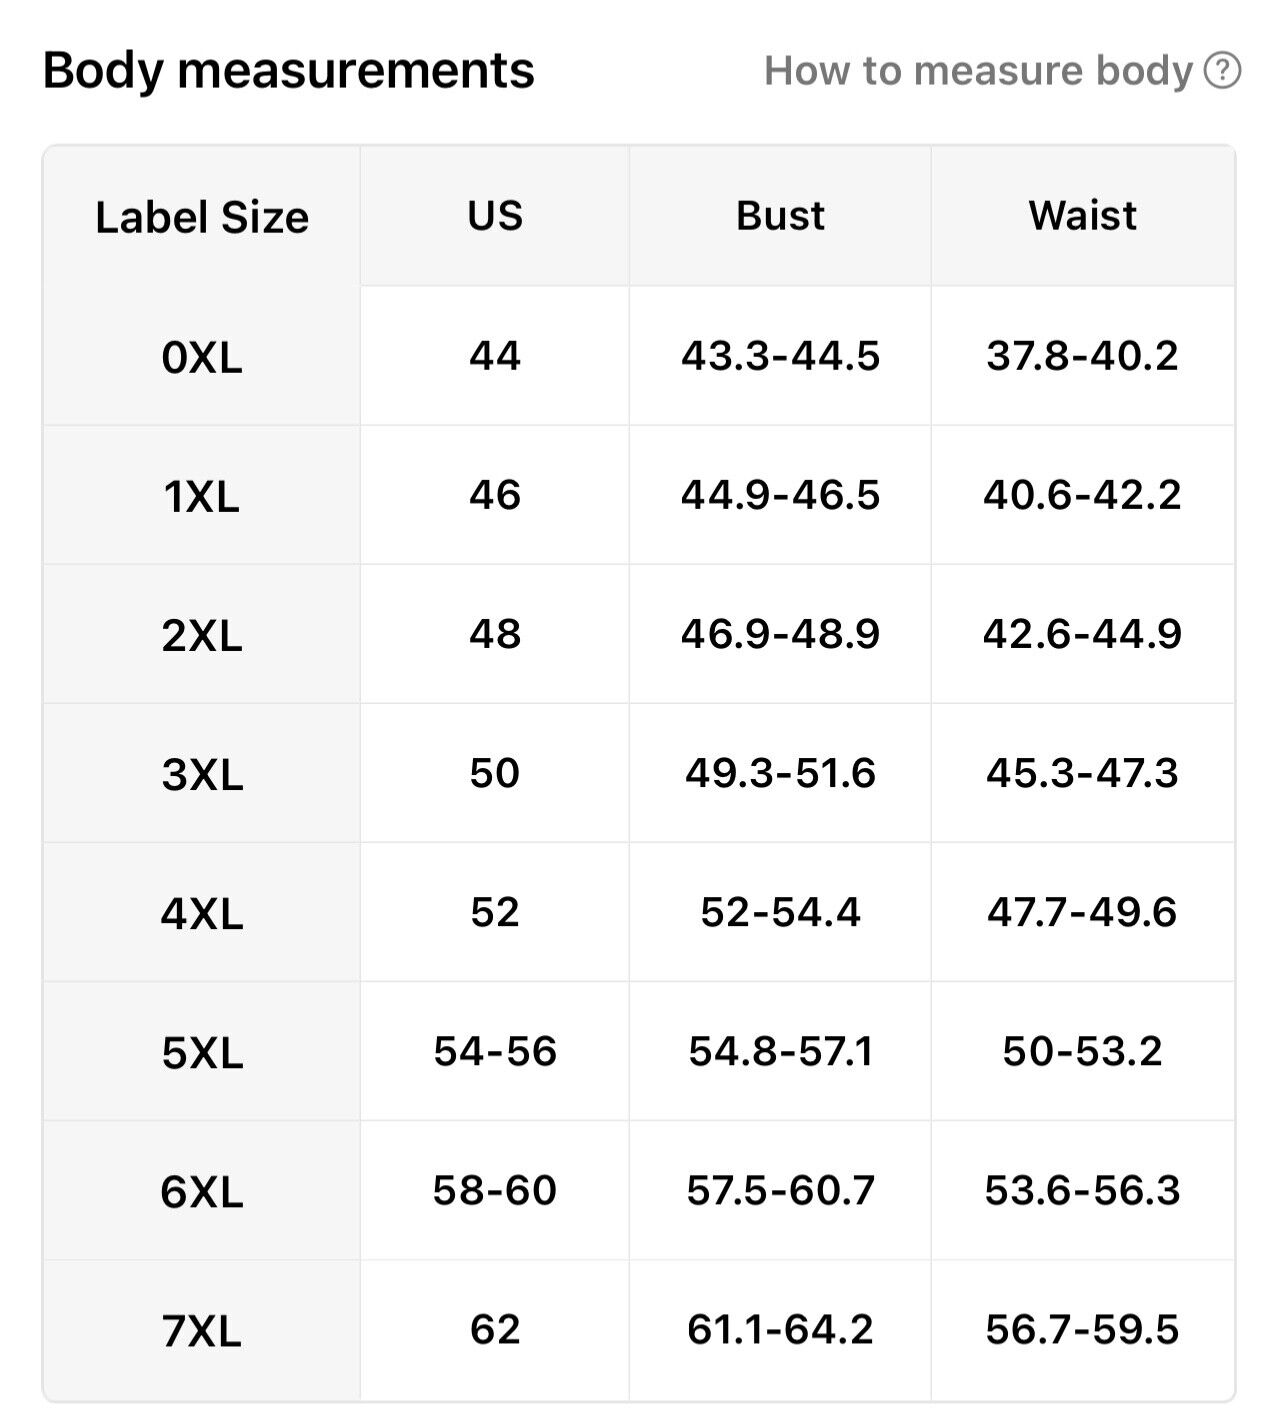
Task: Select the 0XL size row label
Action: coord(202,357)
